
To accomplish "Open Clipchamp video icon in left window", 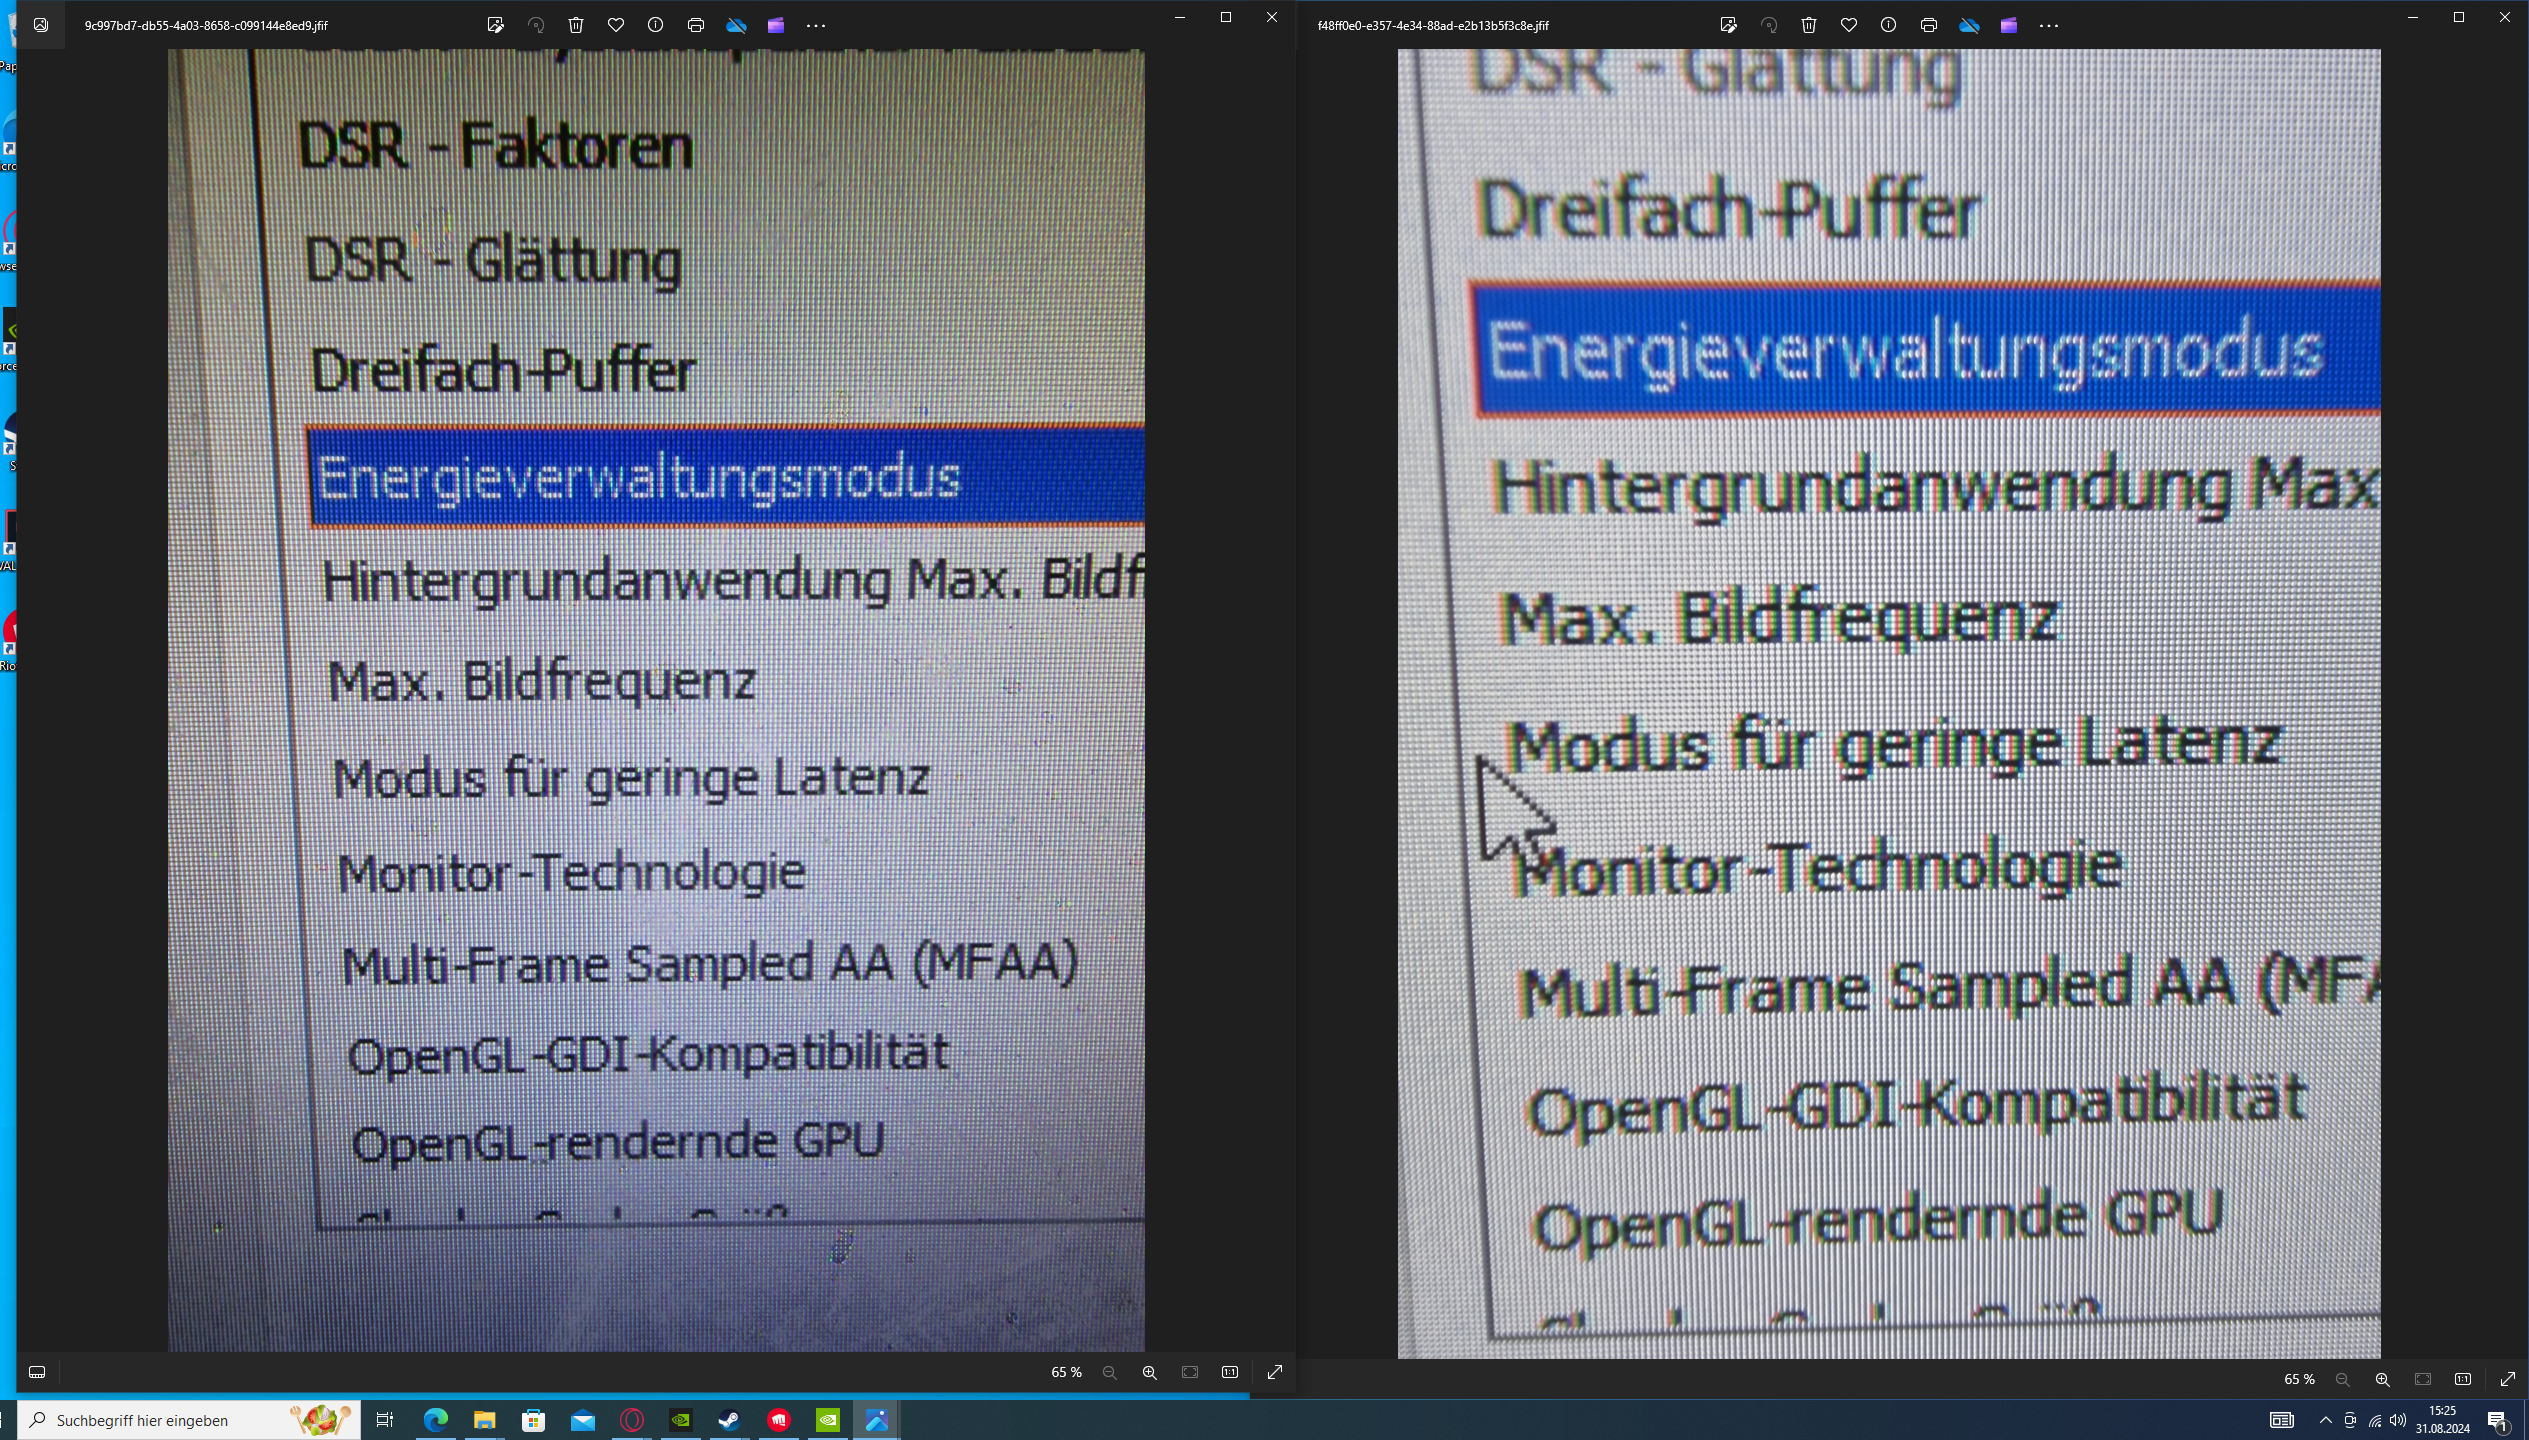I will coord(776,26).
